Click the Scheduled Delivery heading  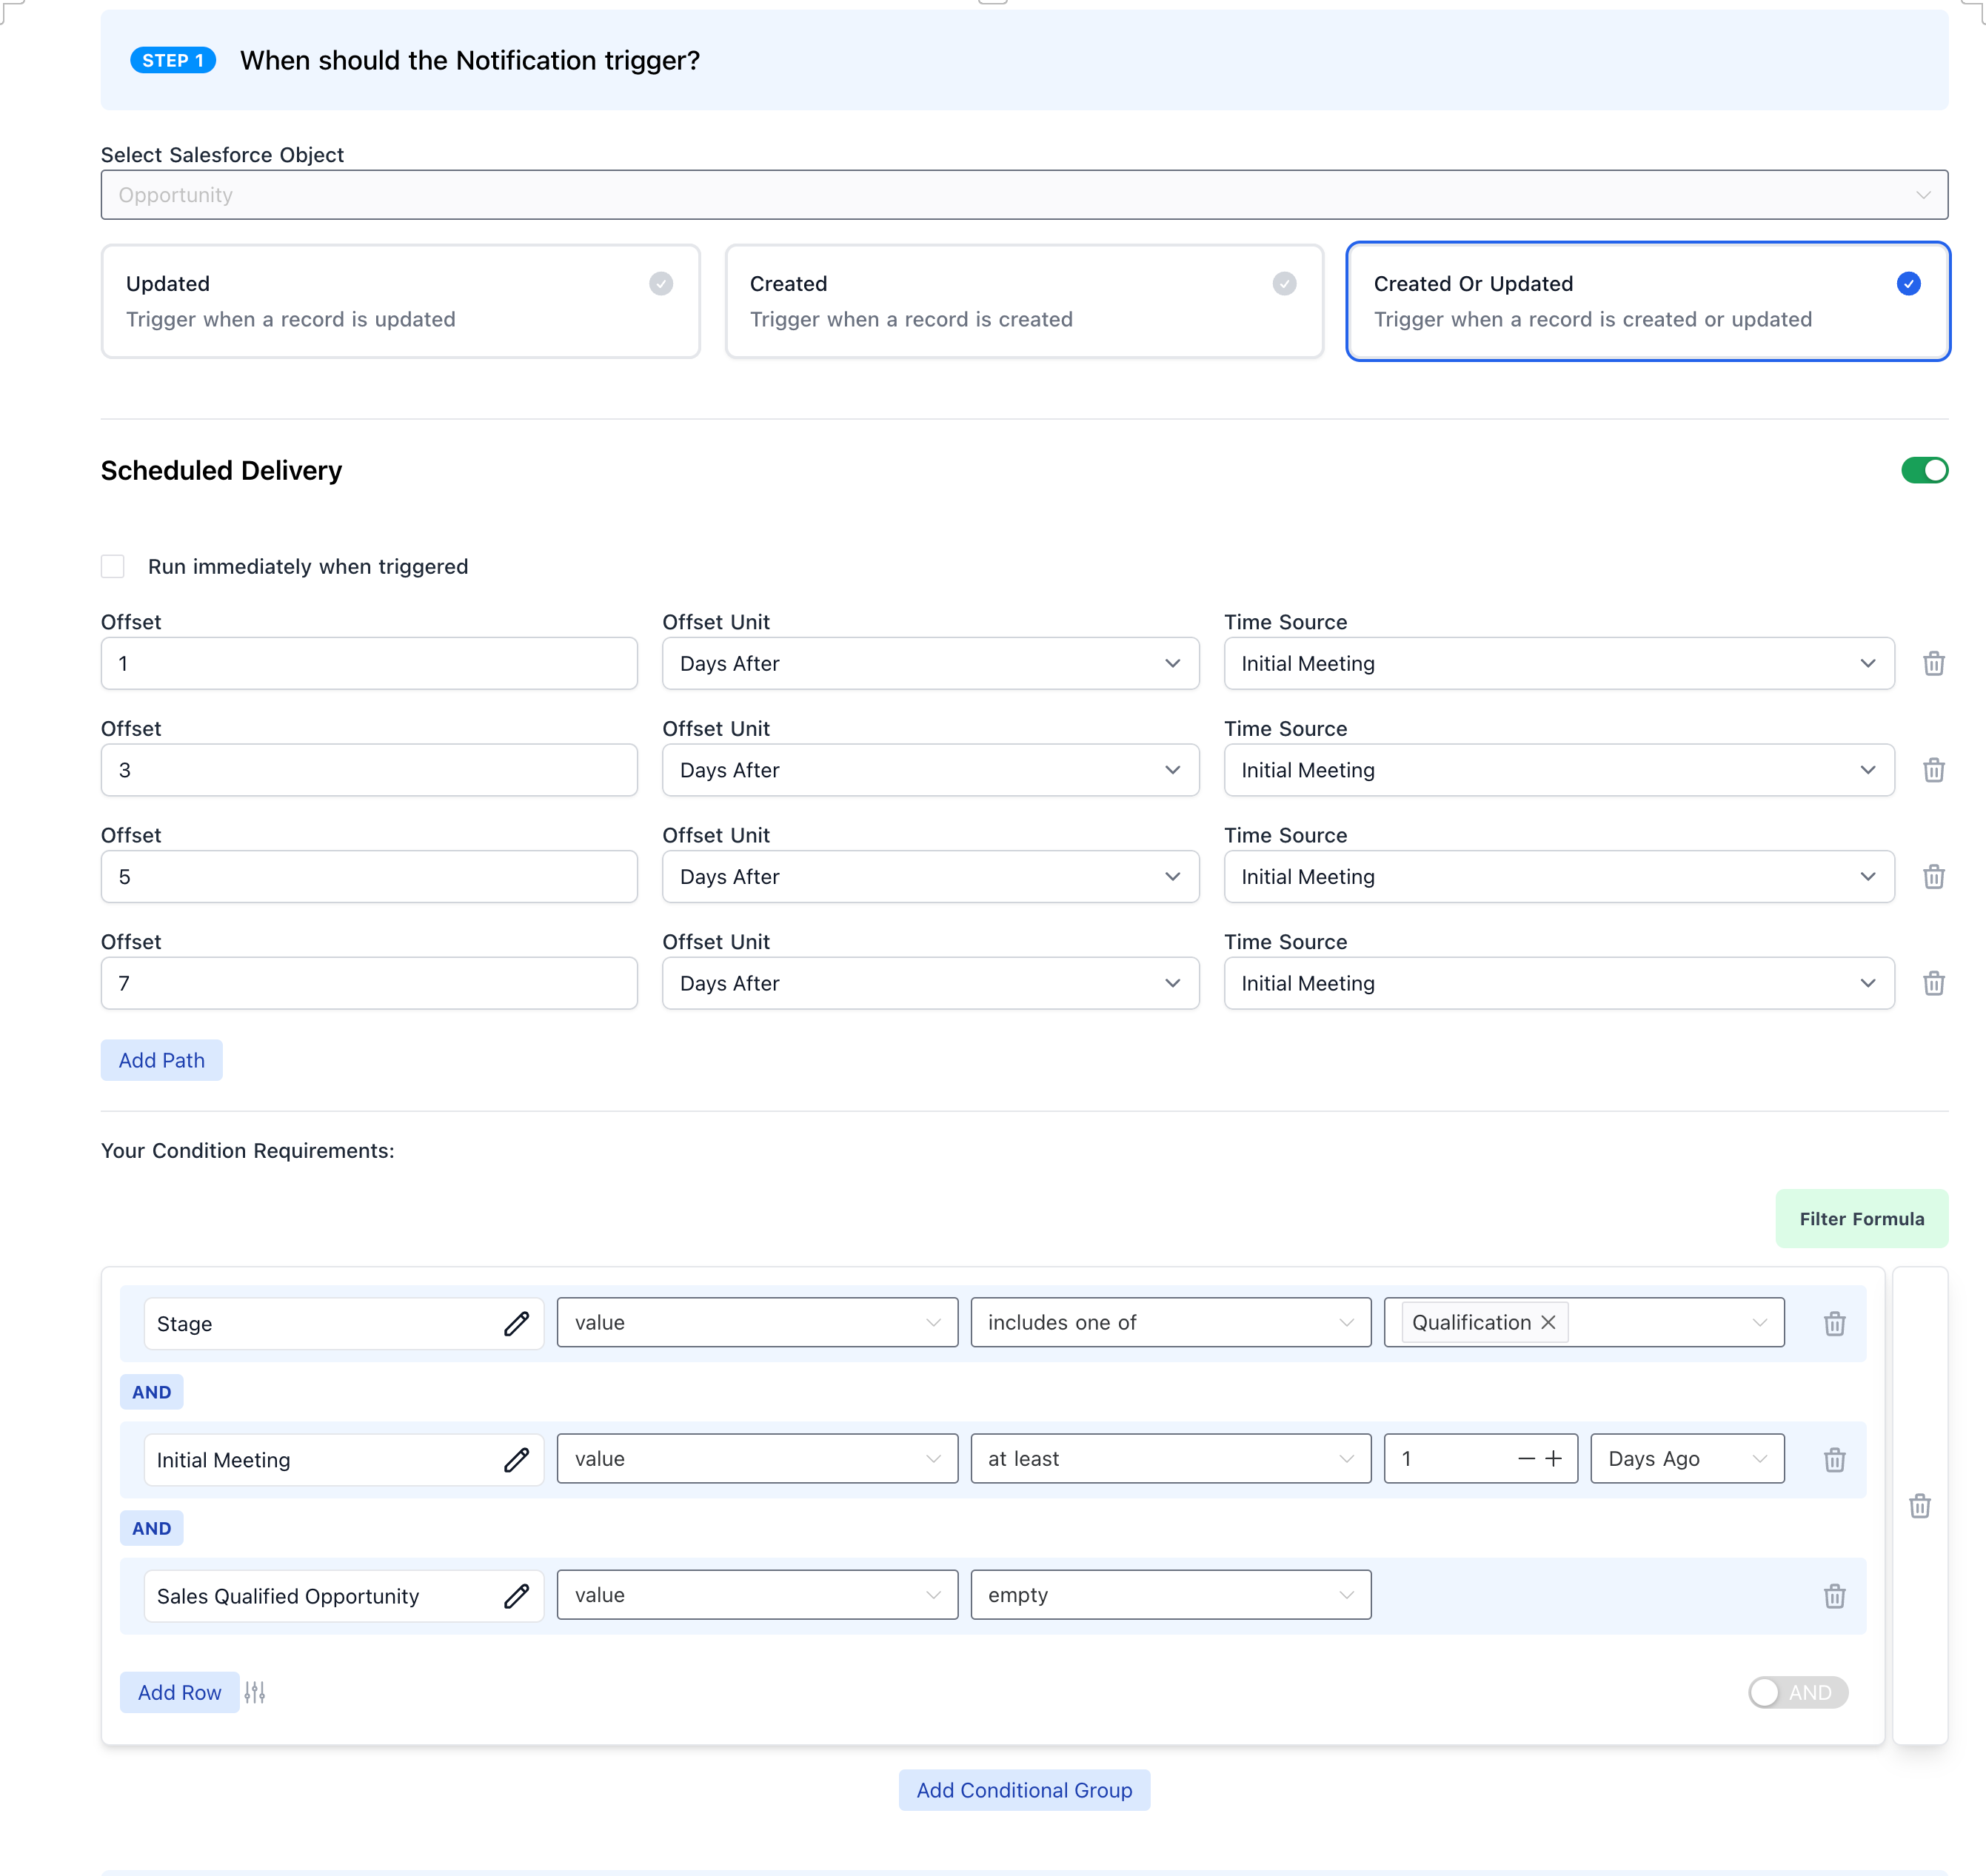coord(221,470)
